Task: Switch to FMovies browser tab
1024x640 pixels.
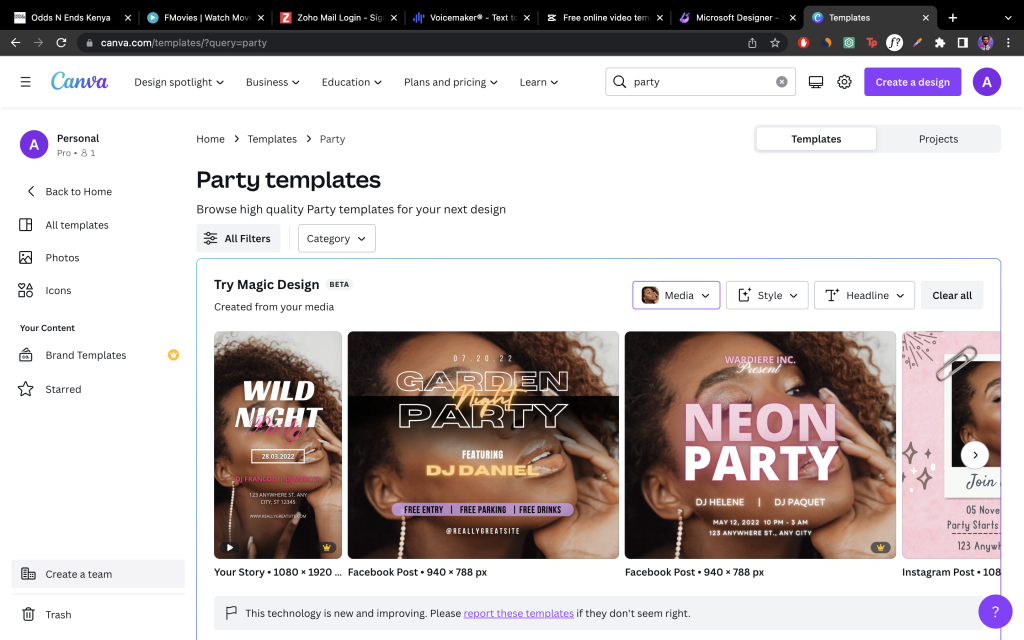Action: pos(206,18)
